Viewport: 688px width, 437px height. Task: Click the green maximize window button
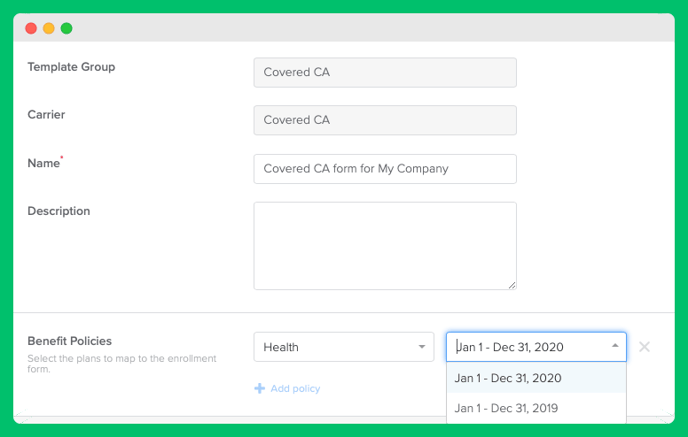click(x=66, y=29)
